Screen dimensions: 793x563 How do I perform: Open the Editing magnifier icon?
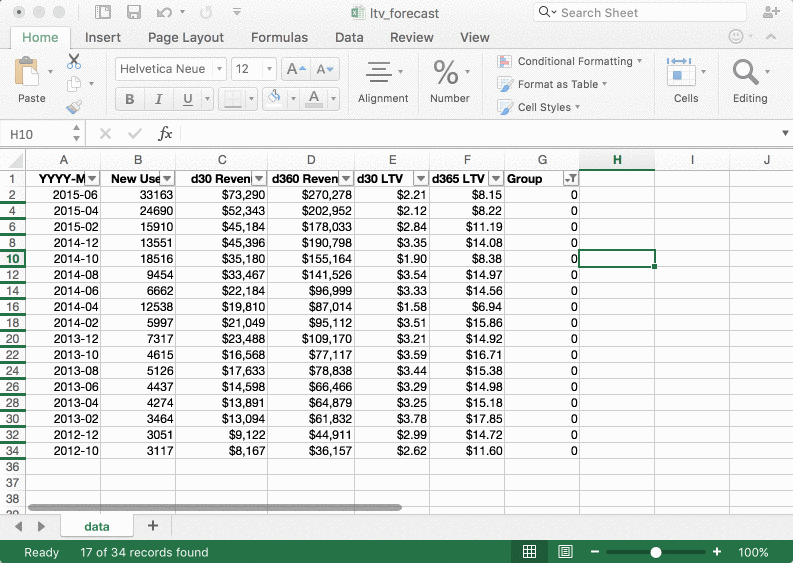745,72
